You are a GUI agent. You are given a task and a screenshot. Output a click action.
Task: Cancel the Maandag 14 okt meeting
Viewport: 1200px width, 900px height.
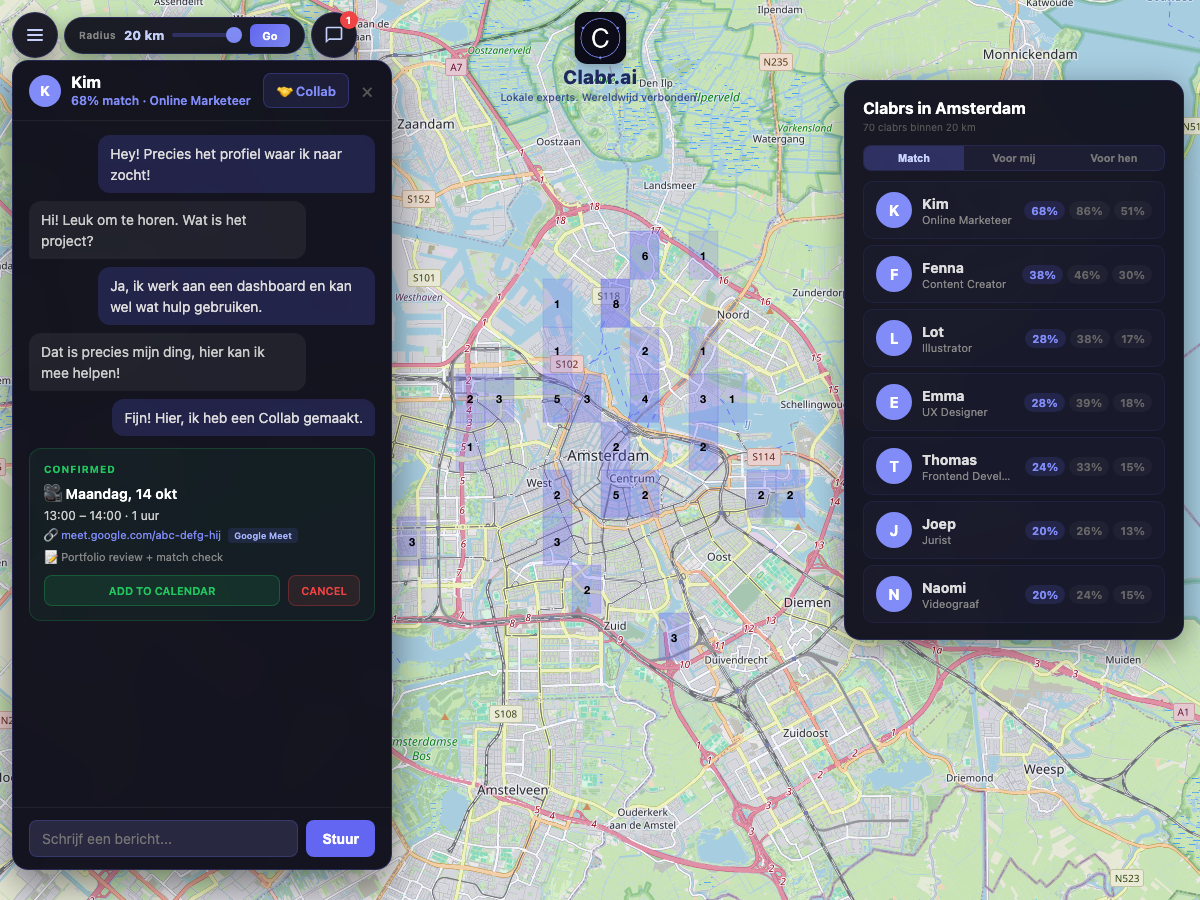(x=323, y=590)
